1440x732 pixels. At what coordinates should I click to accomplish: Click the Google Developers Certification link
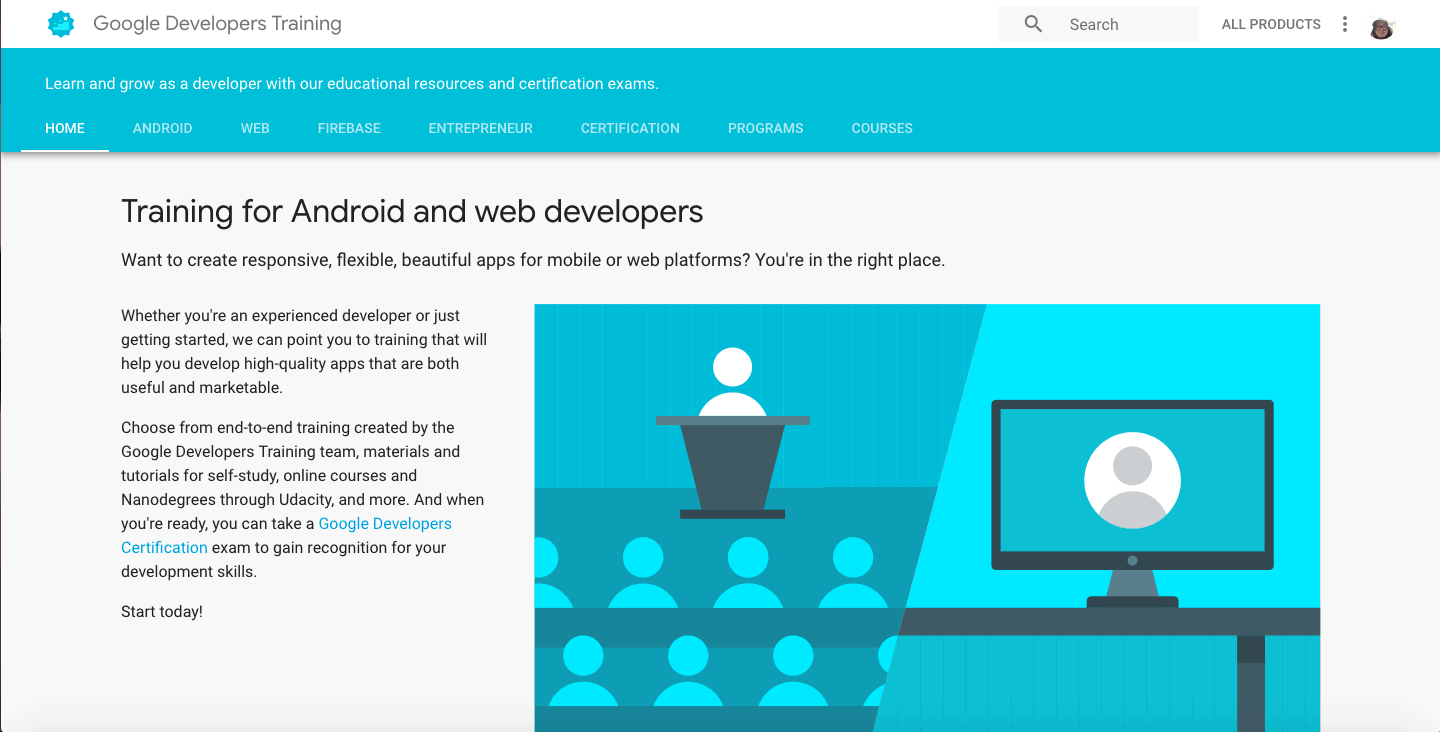pyautogui.click(x=385, y=523)
